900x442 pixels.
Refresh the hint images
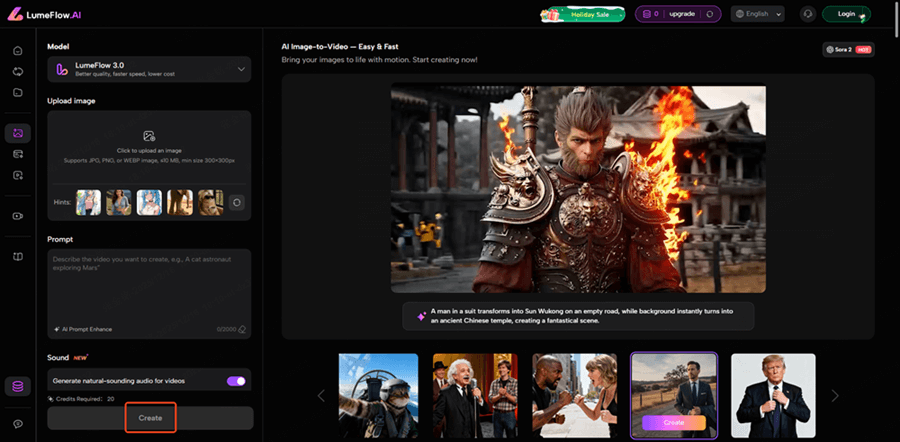point(237,202)
